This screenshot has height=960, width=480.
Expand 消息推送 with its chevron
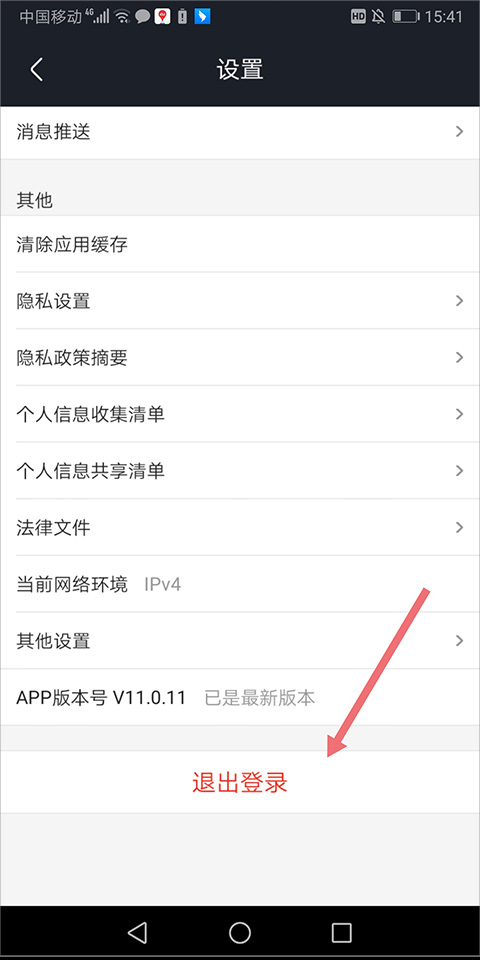tap(460, 132)
